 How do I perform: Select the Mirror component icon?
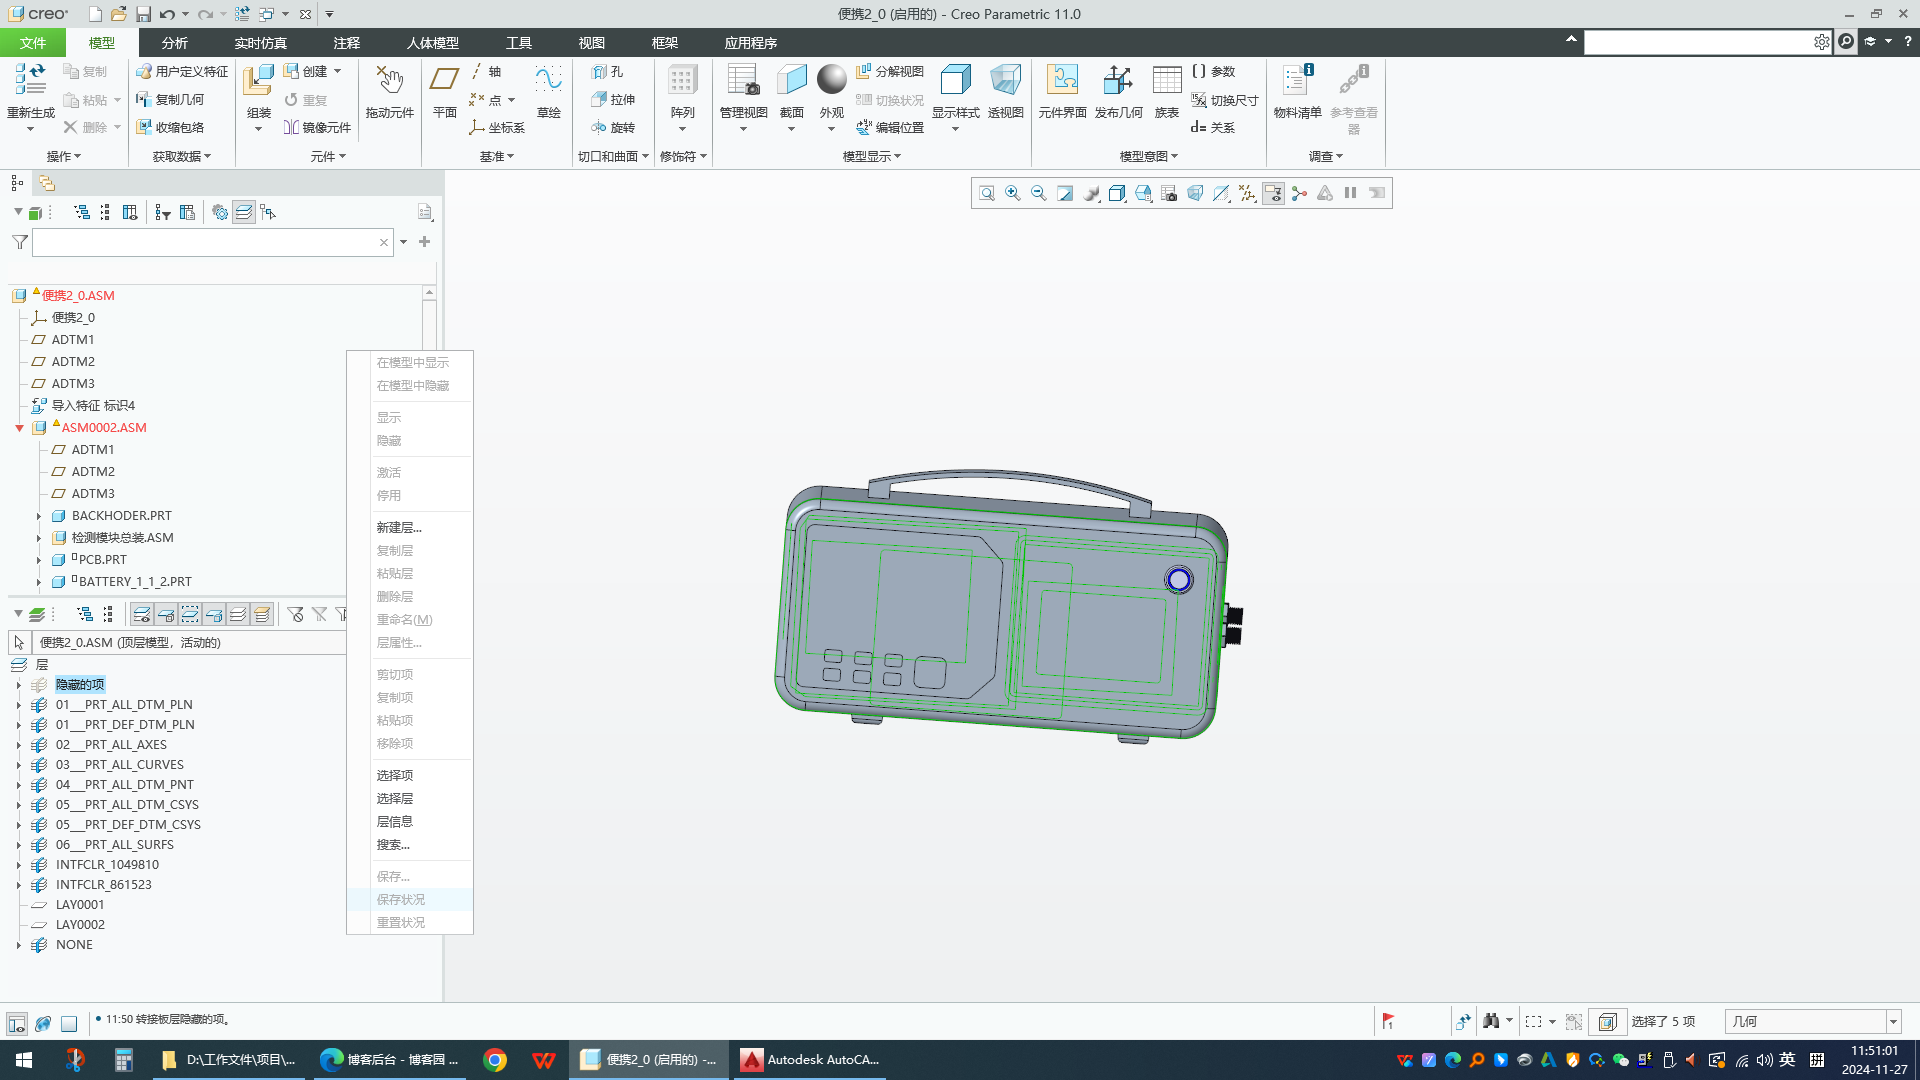click(x=290, y=128)
